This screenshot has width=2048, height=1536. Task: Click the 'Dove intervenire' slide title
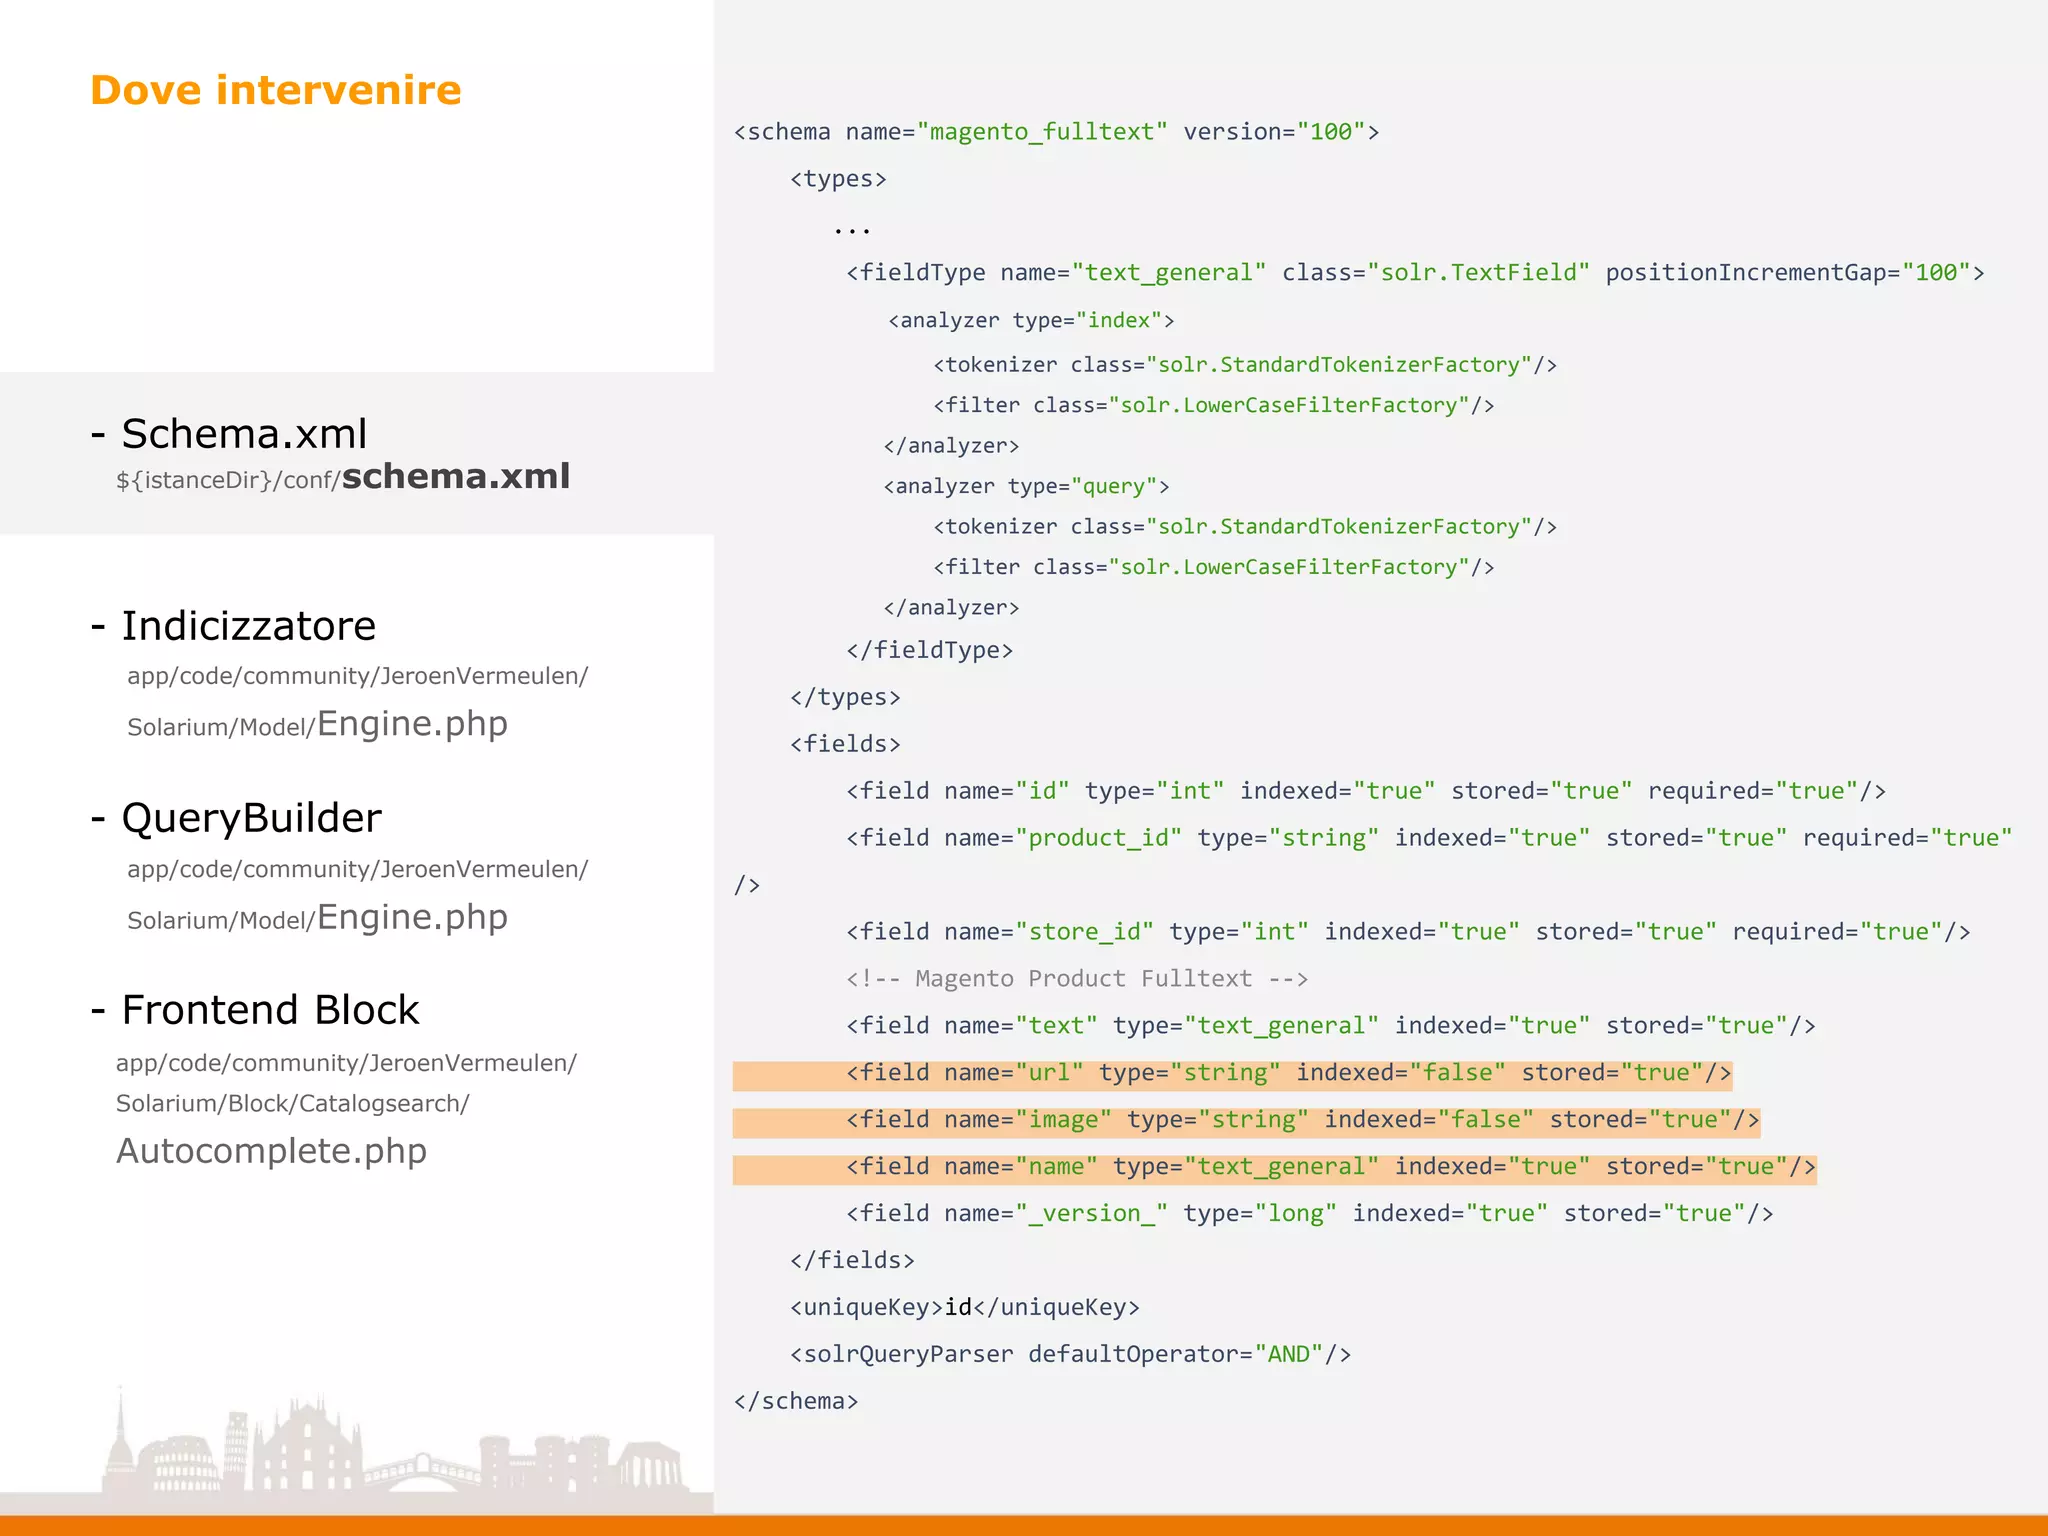click(x=276, y=90)
